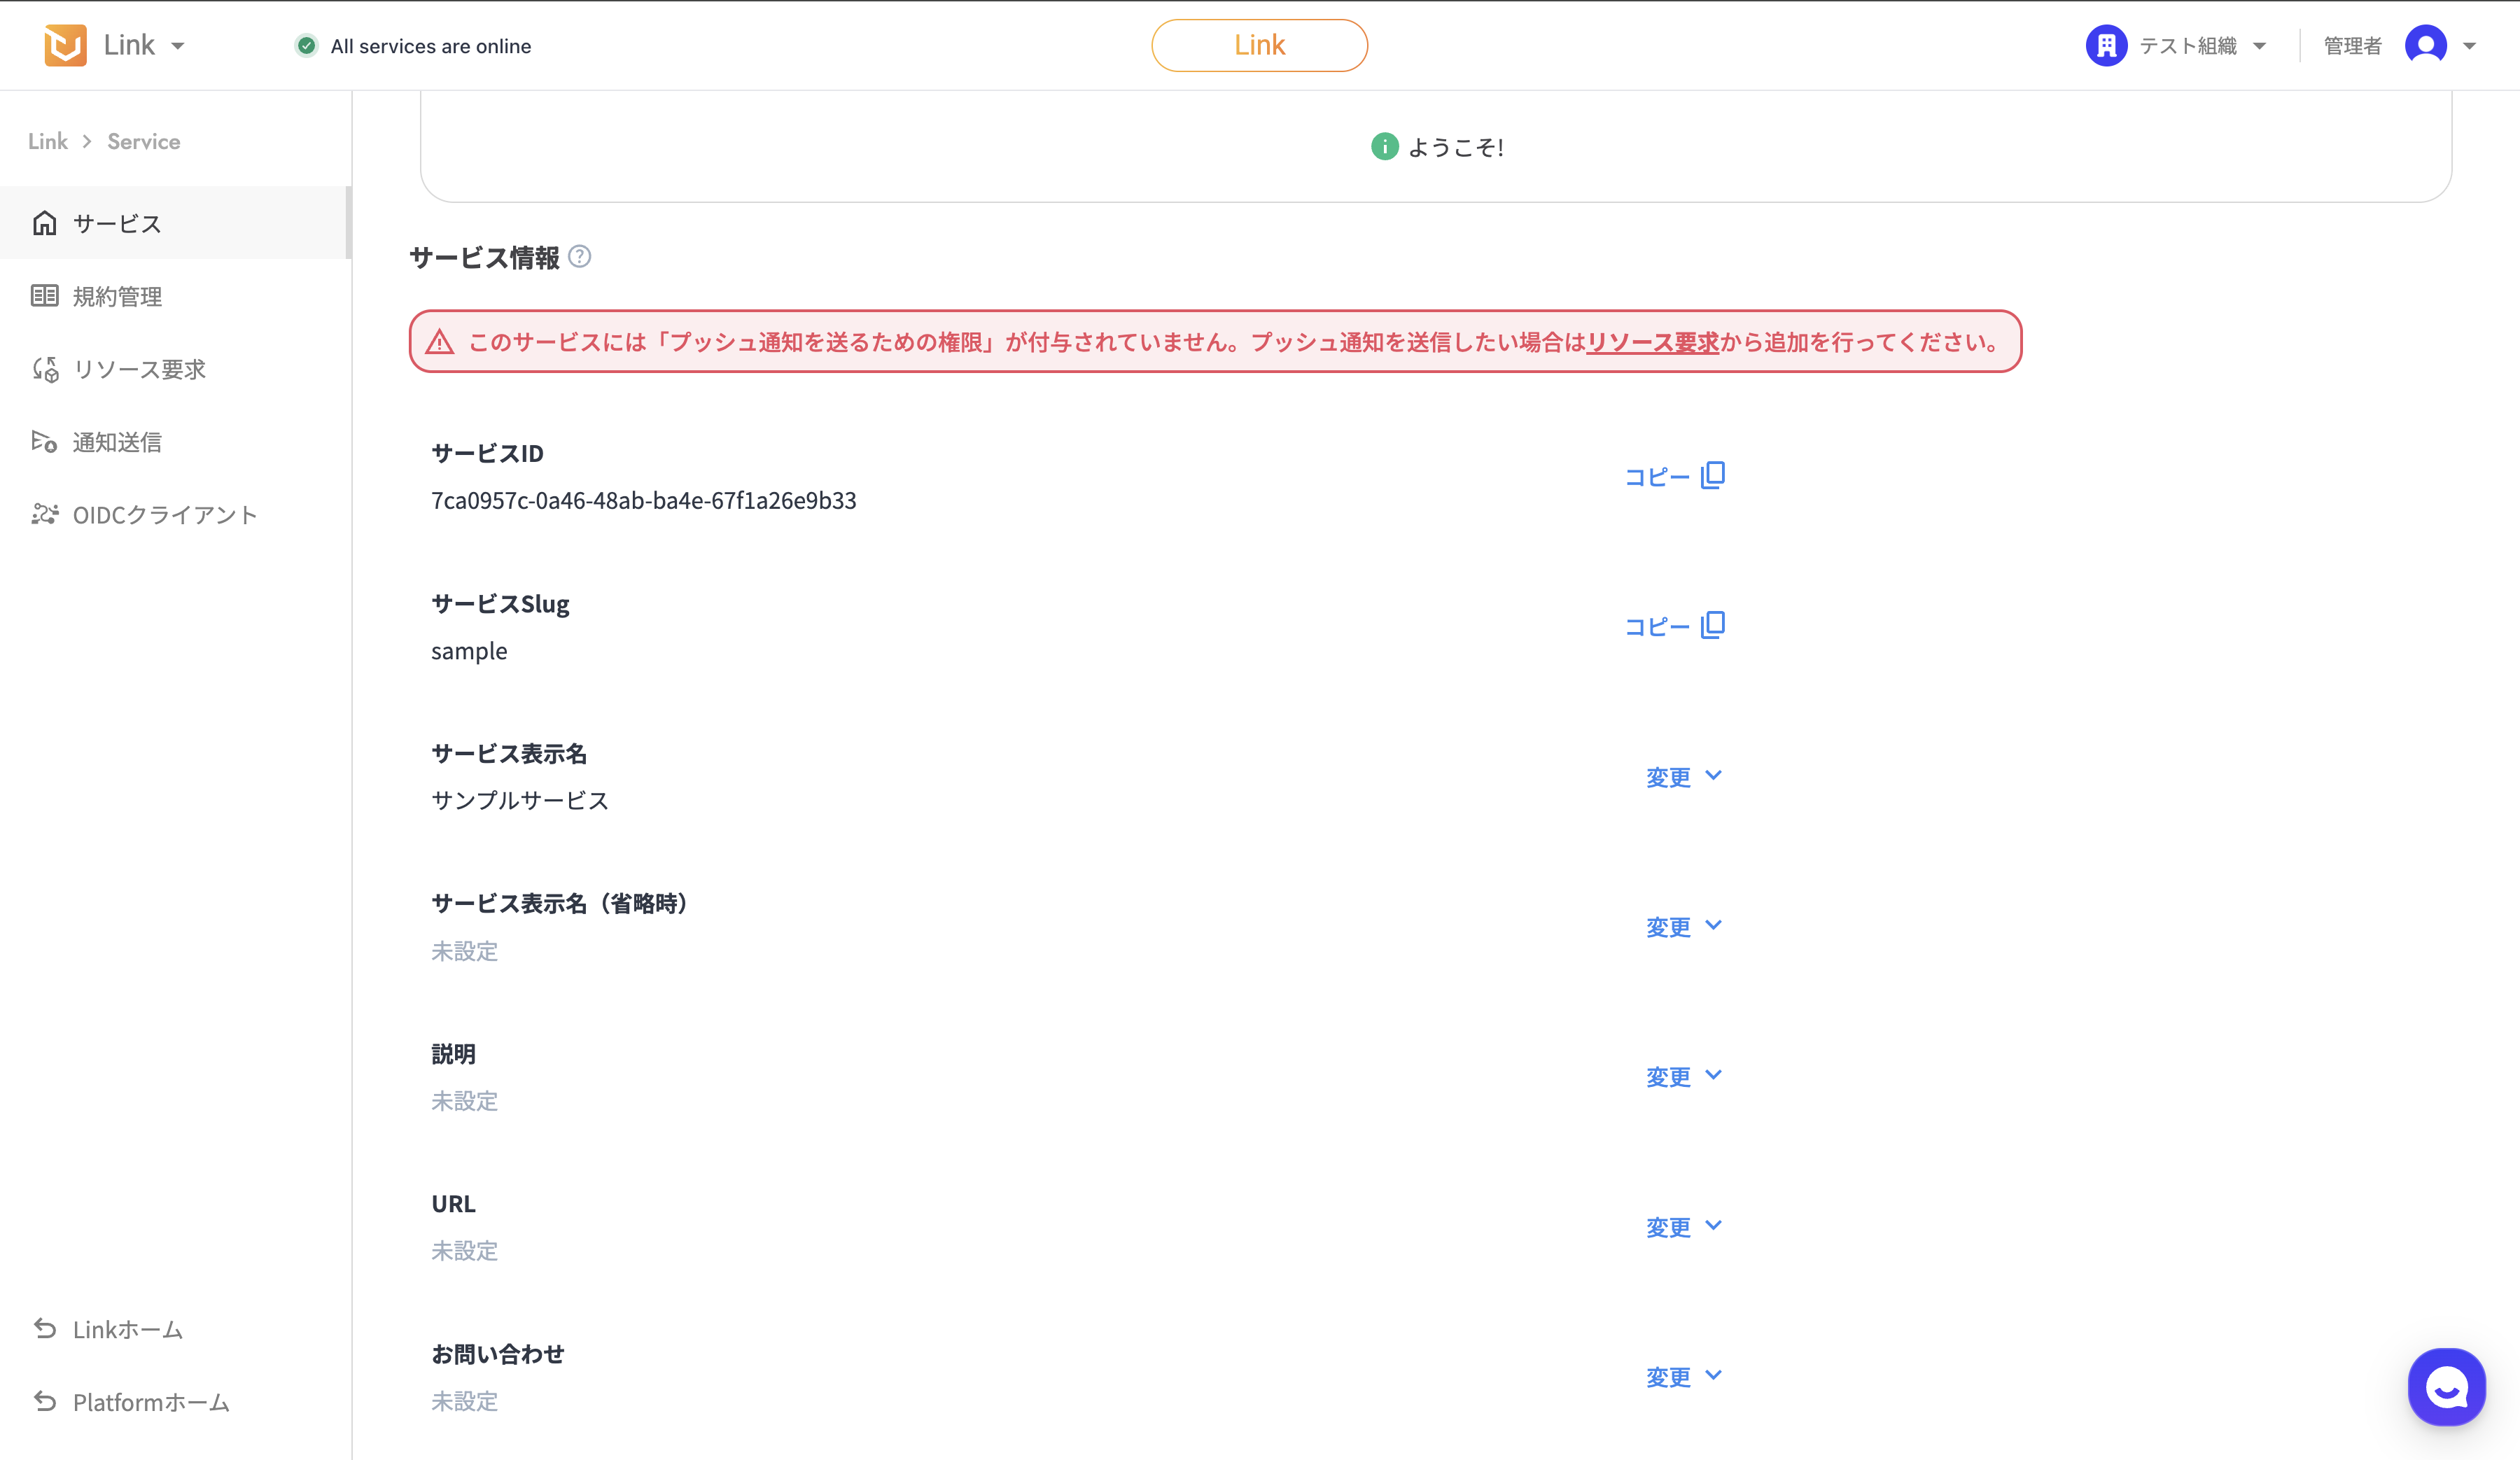
Task: Open the Link product dropdown arrow
Action: coord(178,46)
